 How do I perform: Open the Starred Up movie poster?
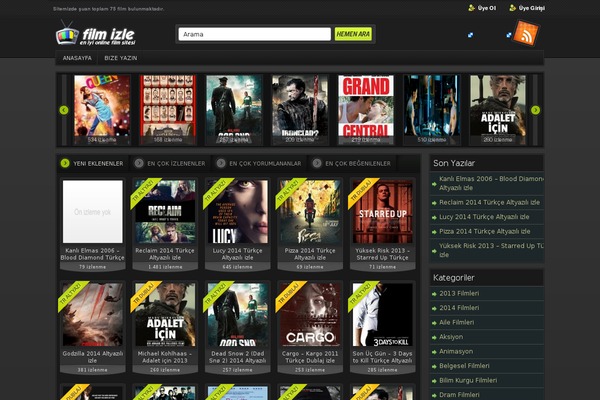tap(383, 212)
